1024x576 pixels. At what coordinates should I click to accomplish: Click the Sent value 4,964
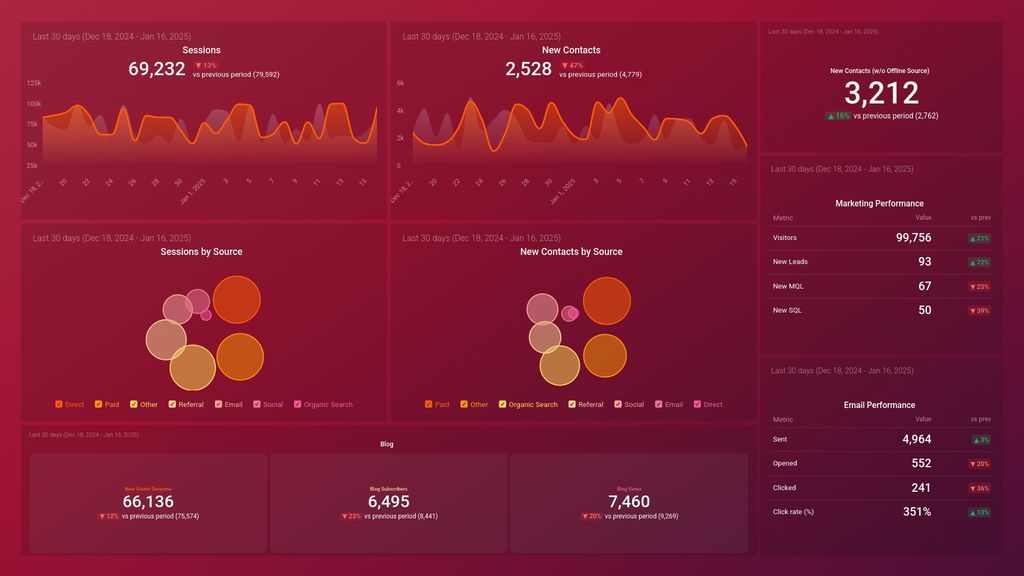tap(916, 440)
